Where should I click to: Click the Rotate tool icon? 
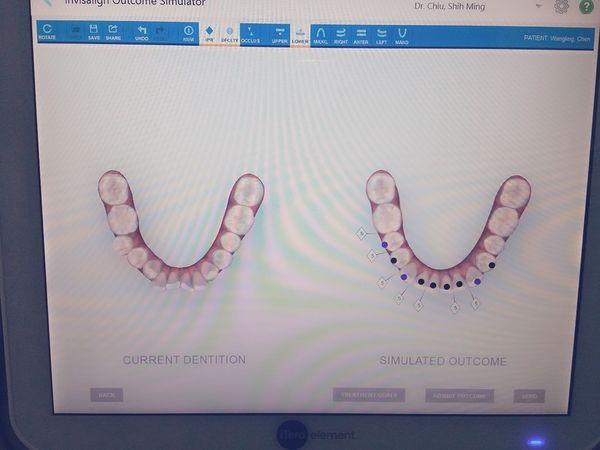point(47,33)
